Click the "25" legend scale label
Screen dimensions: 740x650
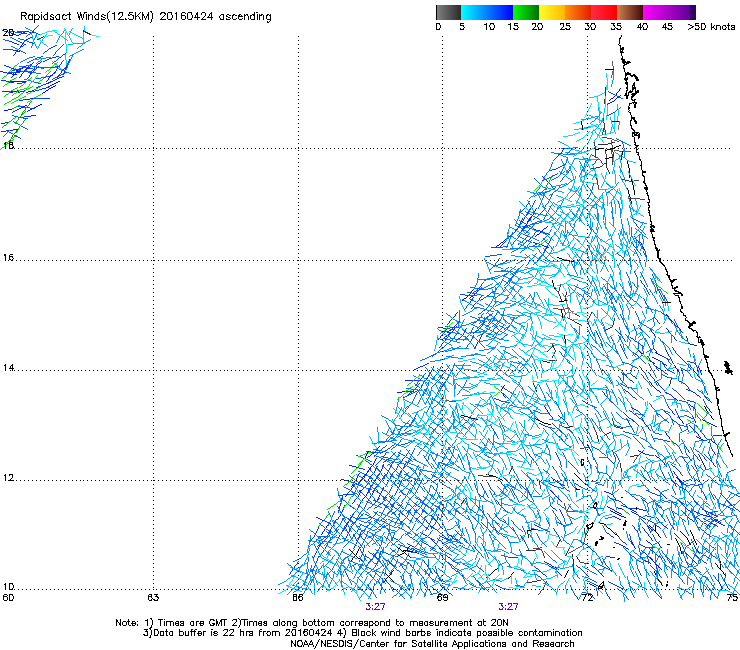point(565,27)
